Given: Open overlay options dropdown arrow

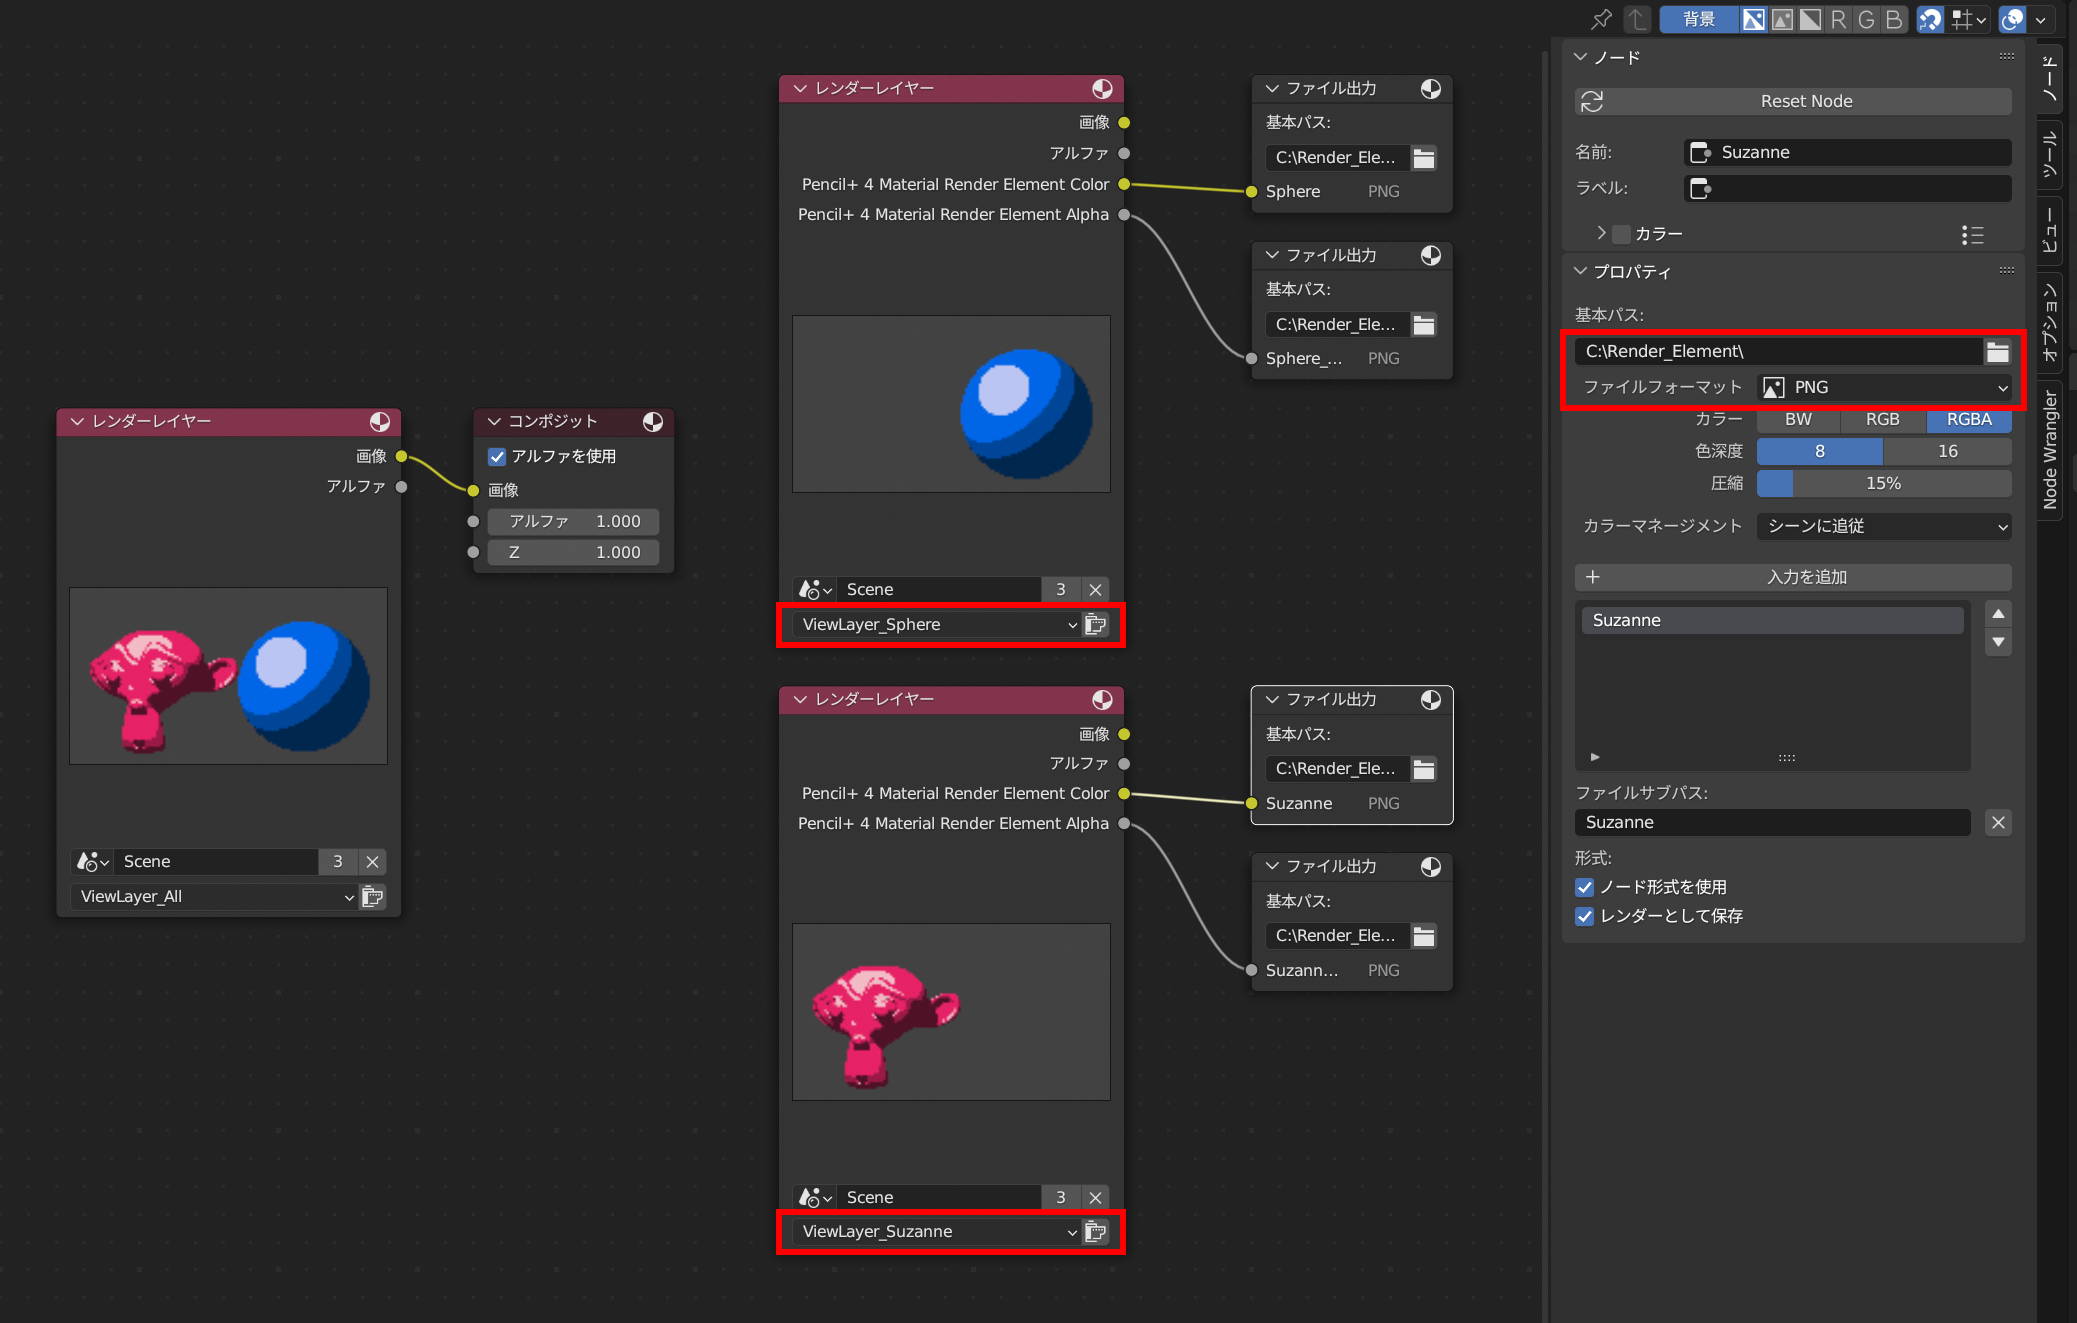Looking at the screenshot, I should tap(2041, 19).
